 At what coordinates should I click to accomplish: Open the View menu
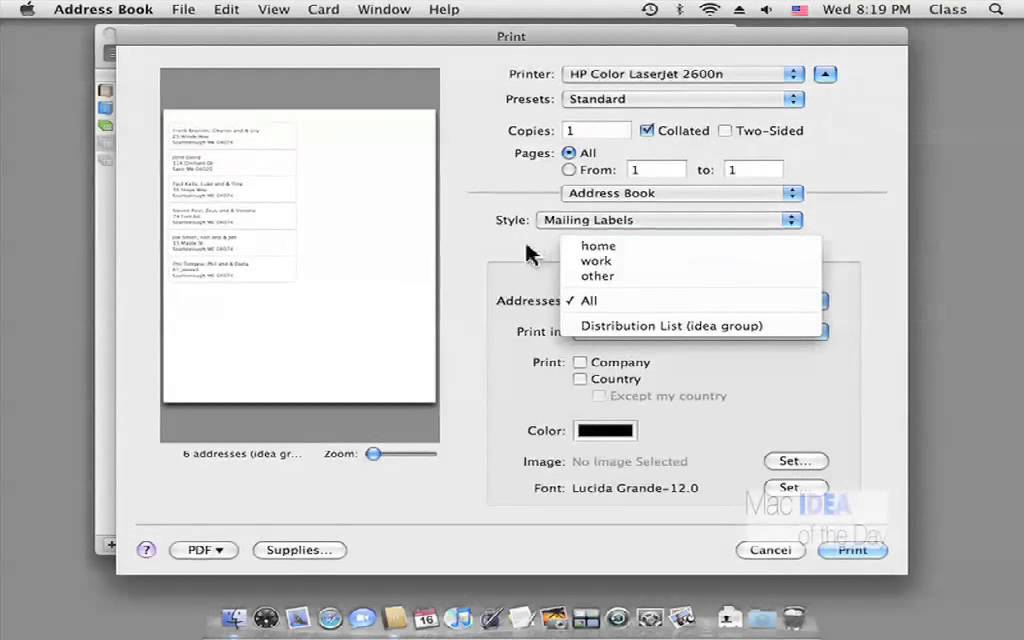click(x=274, y=9)
